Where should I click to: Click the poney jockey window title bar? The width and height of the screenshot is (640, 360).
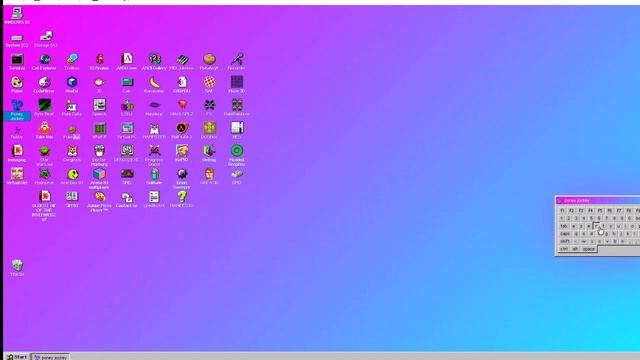(598, 200)
